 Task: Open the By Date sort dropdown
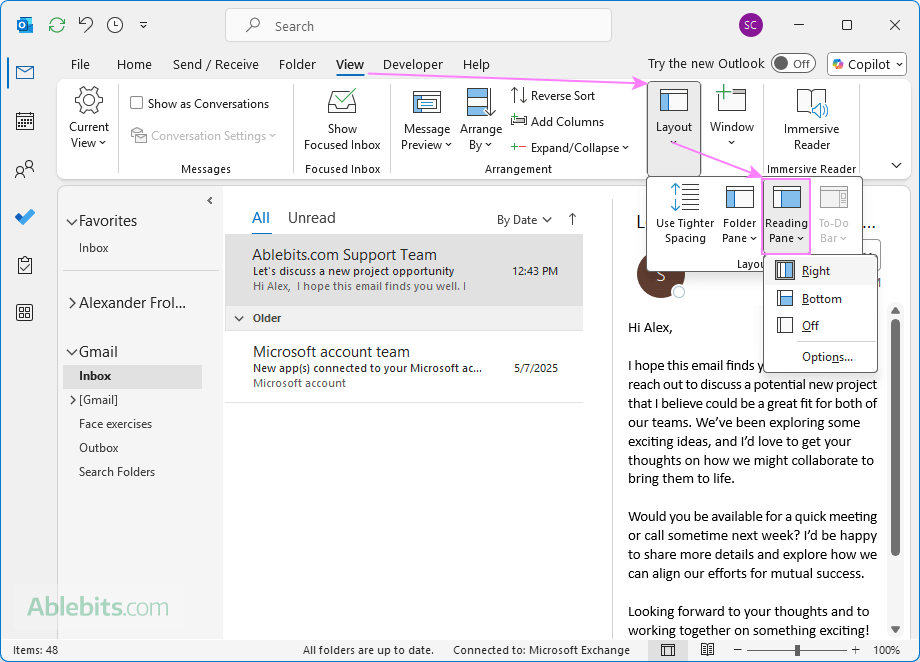click(524, 219)
